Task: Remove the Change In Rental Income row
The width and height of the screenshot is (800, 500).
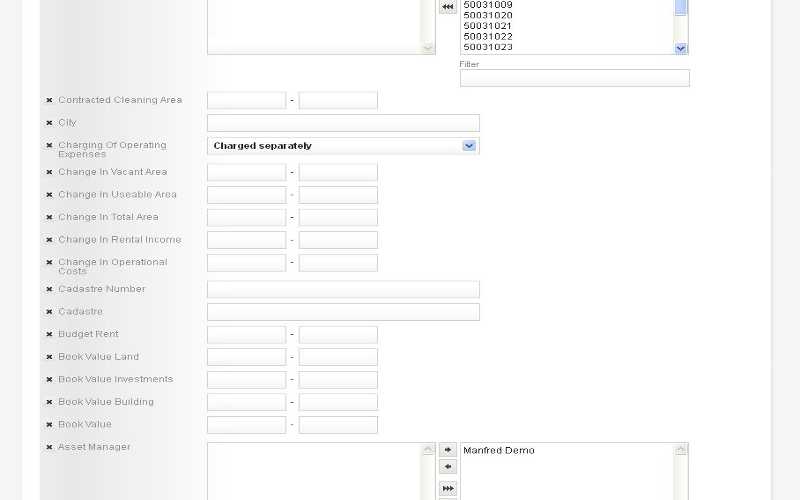Action: 49,240
